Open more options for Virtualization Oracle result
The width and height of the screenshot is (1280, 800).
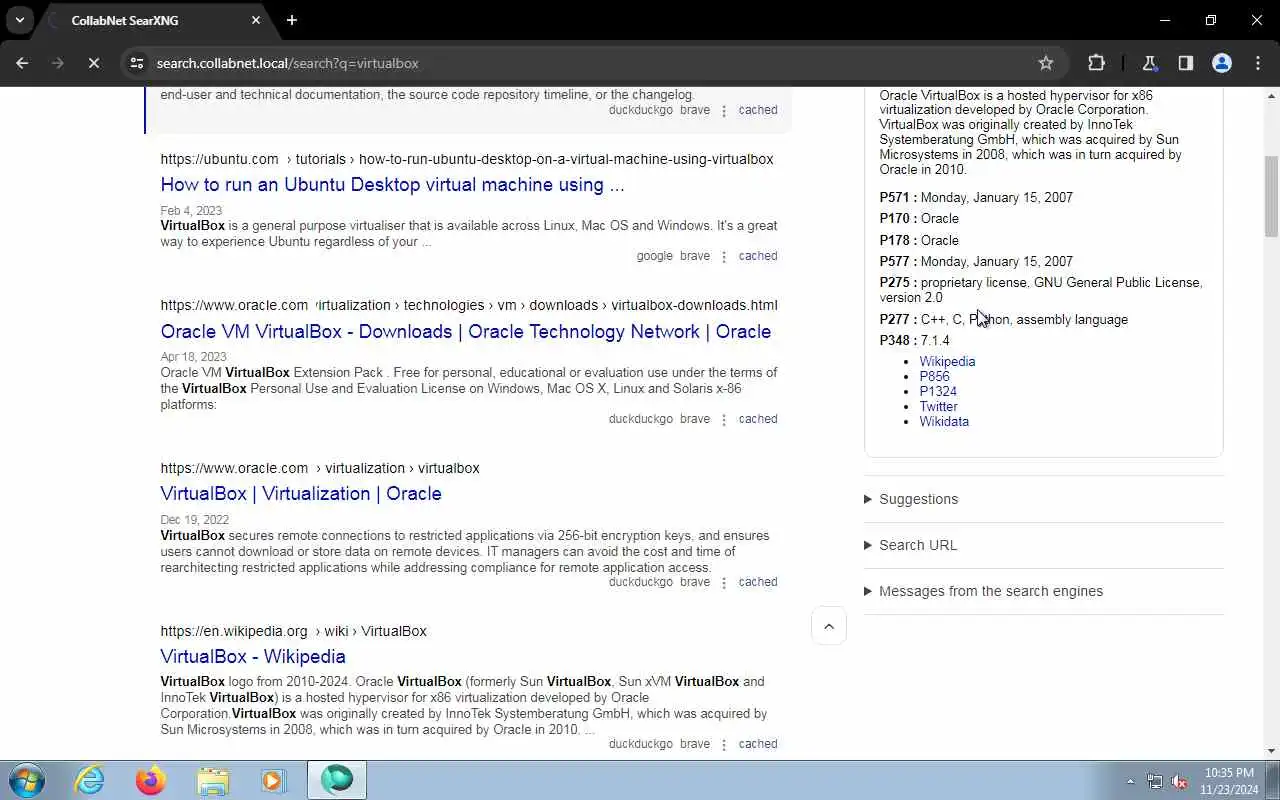coord(724,583)
